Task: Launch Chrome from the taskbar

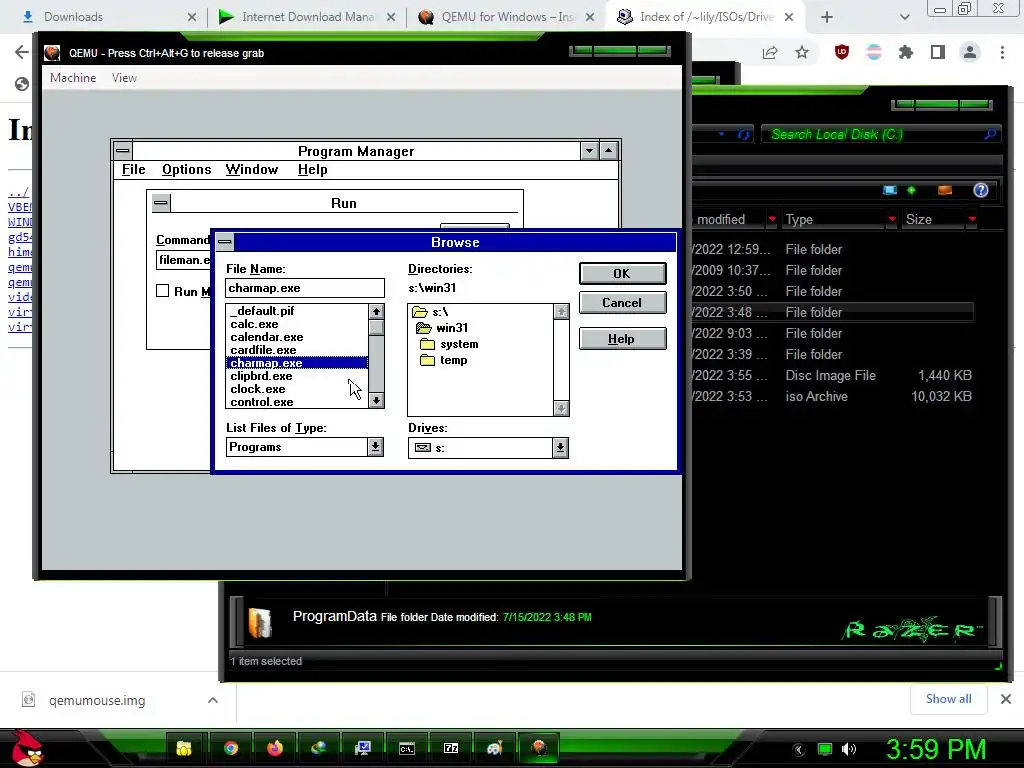Action: (x=231, y=748)
